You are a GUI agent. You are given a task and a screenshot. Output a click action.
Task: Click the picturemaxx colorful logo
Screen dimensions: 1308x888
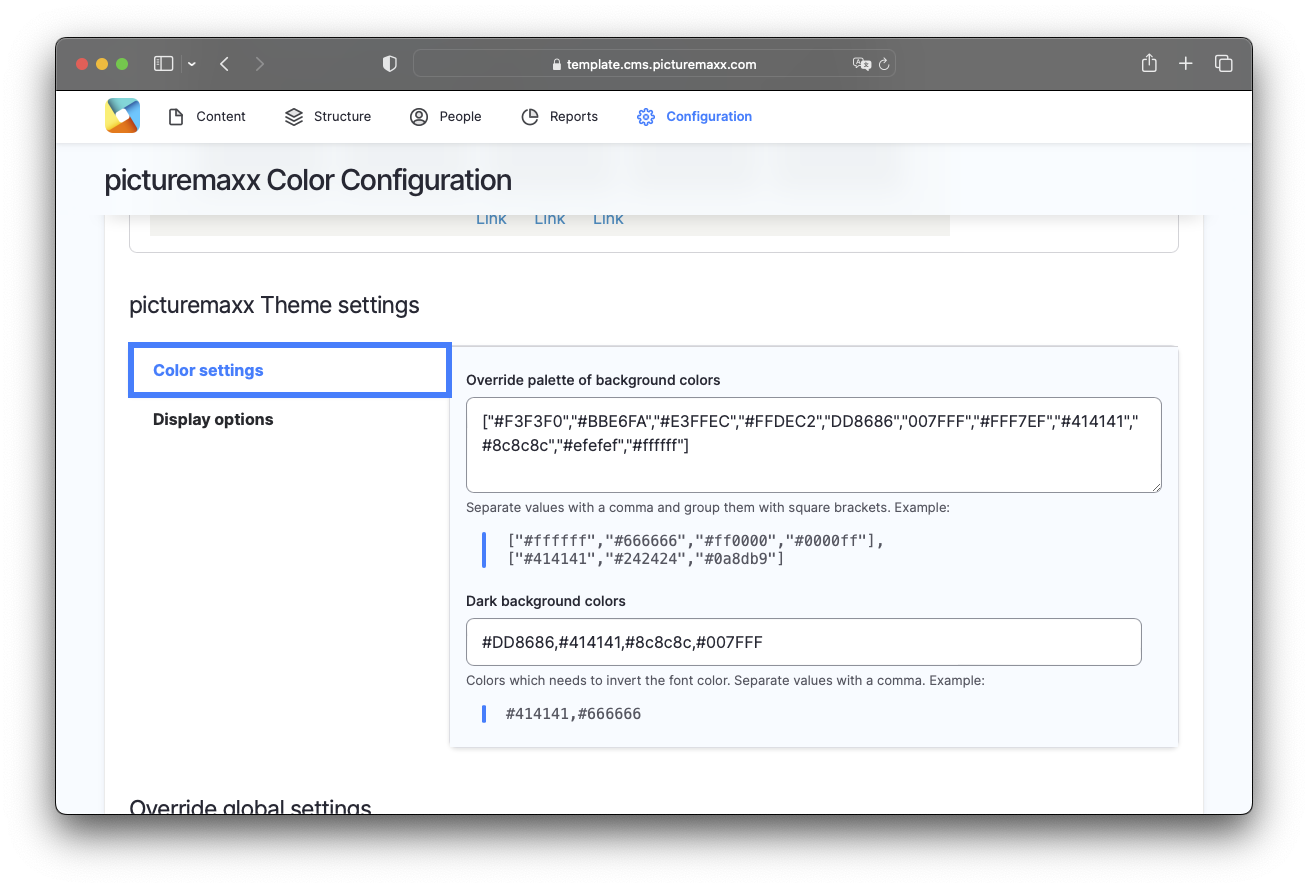point(122,116)
